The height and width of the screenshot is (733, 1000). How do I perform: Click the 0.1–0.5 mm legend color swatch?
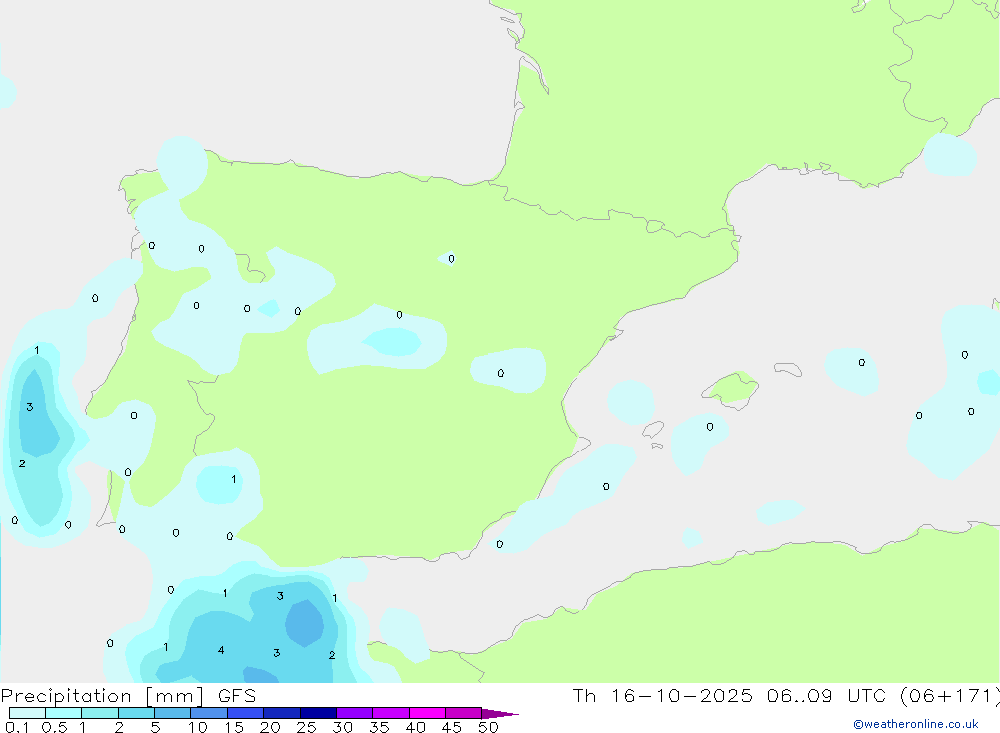[x=27, y=713]
